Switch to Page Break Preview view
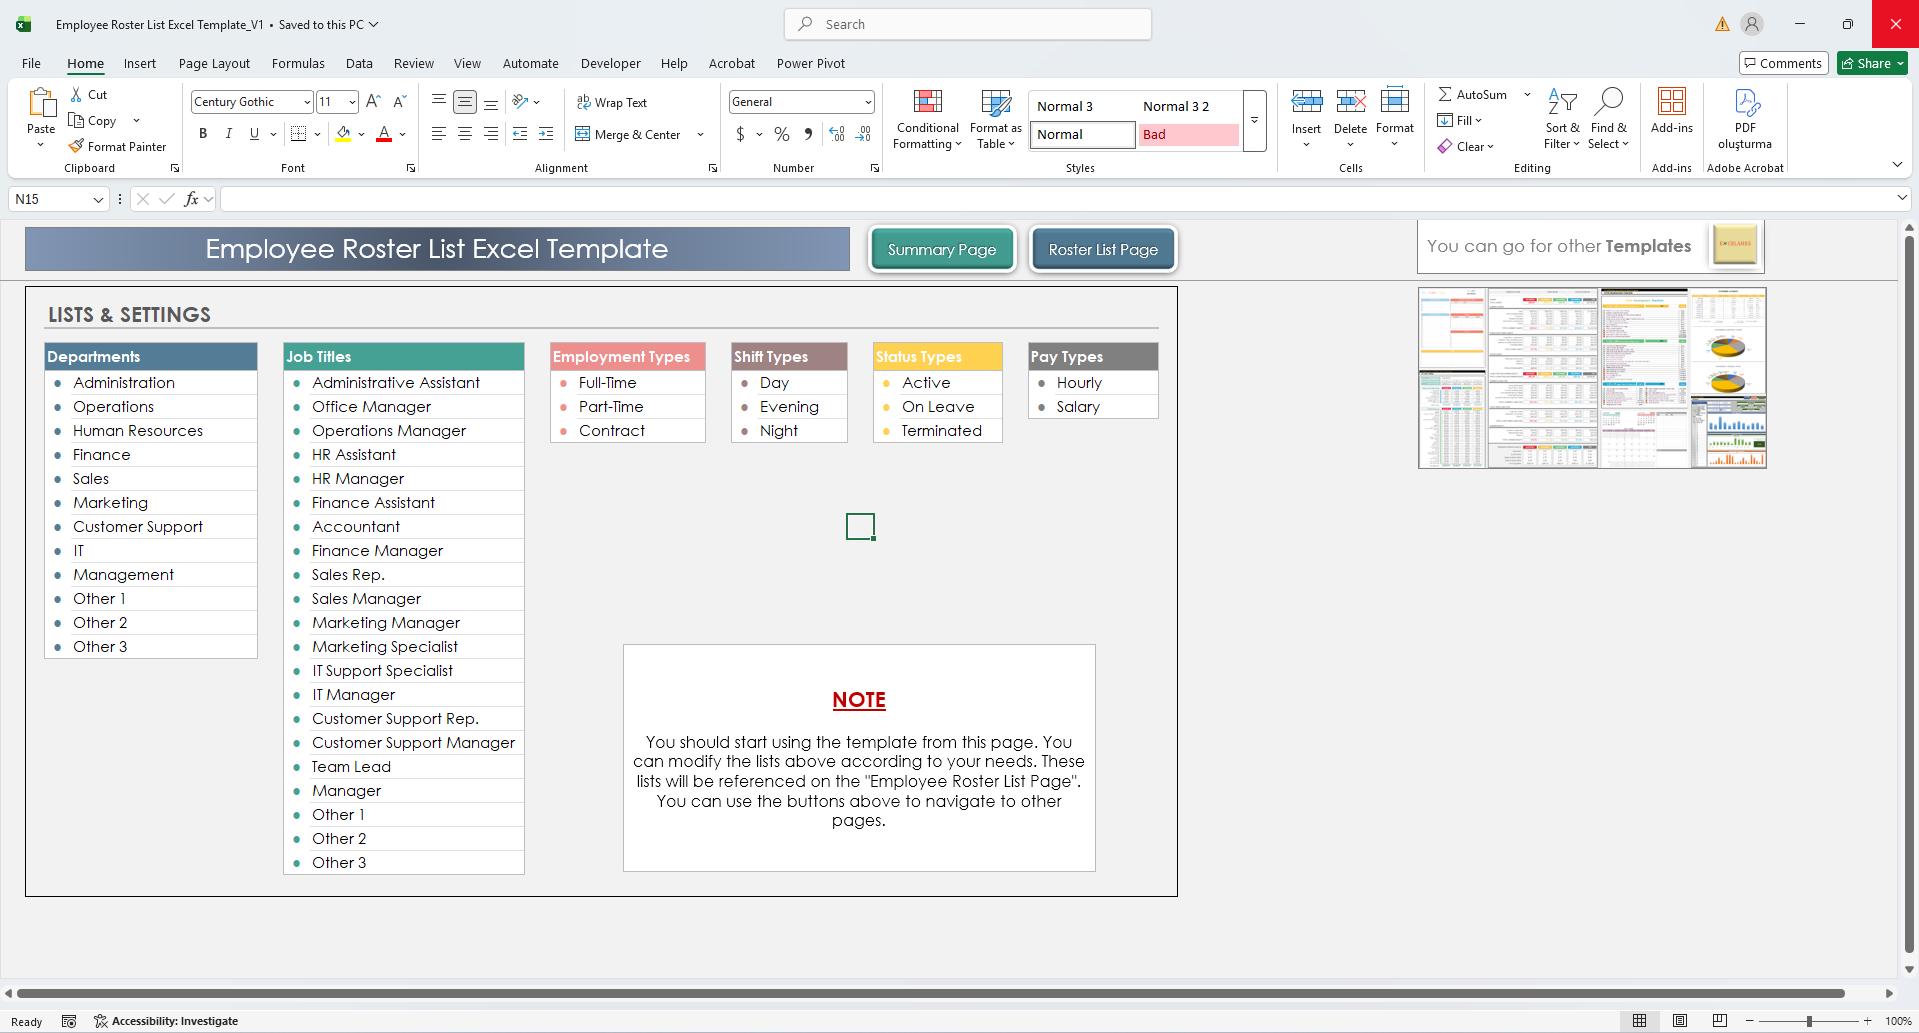This screenshot has width=1919, height=1033. click(x=1719, y=1021)
